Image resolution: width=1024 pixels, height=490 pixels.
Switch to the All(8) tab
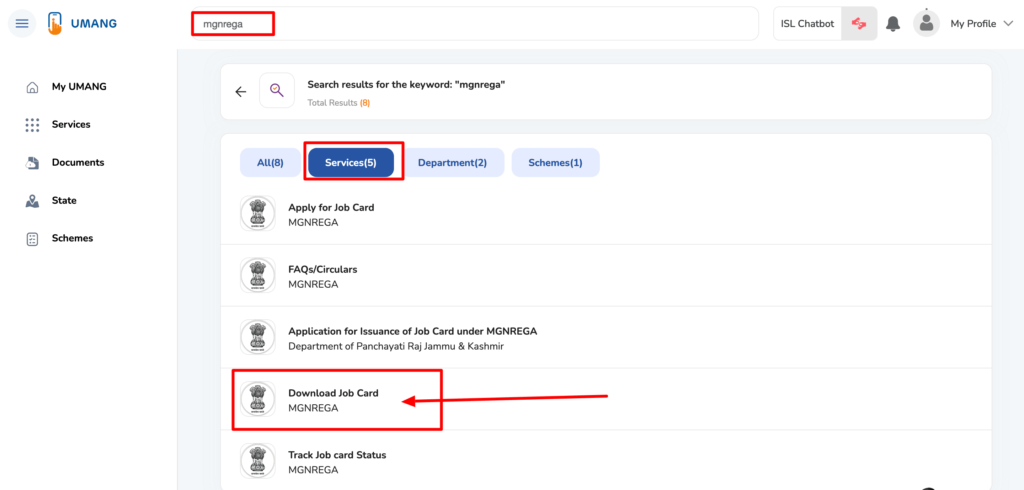pyautogui.click(x=270, y=163)
